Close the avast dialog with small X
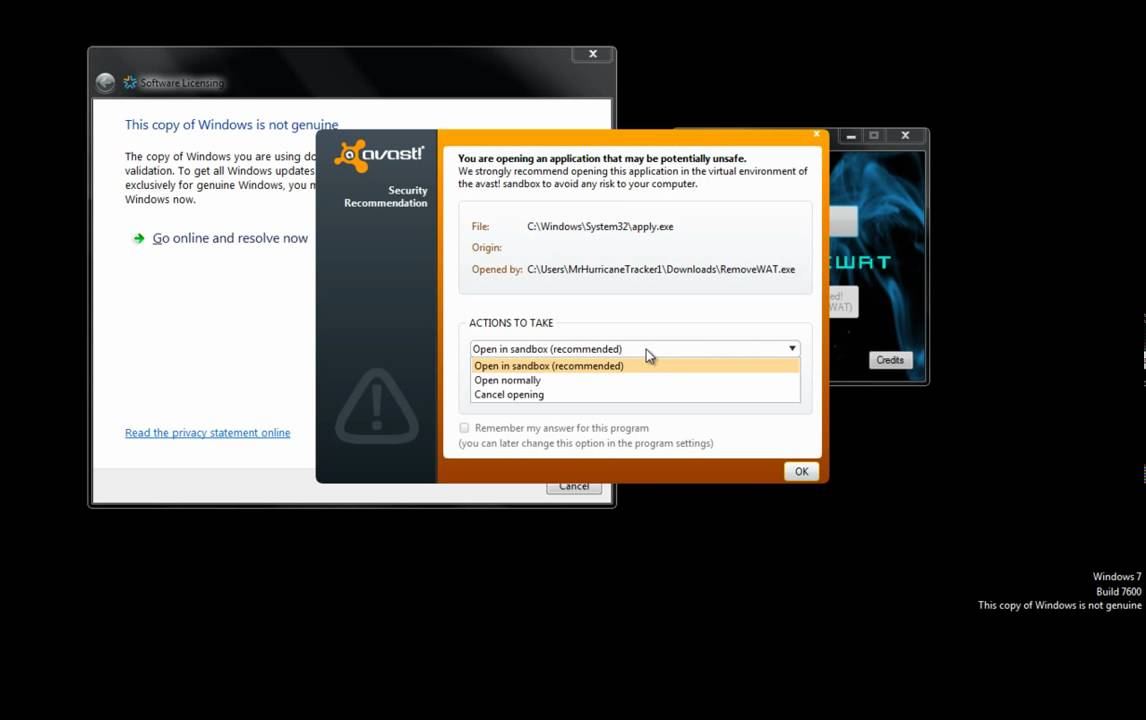1146x720 pixels. [816, 134]
